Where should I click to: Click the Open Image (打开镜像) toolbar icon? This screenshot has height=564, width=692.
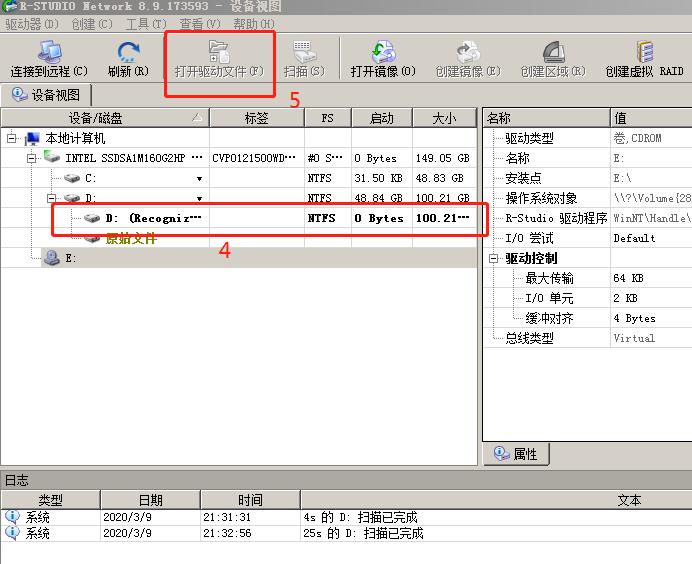point(383,52)
